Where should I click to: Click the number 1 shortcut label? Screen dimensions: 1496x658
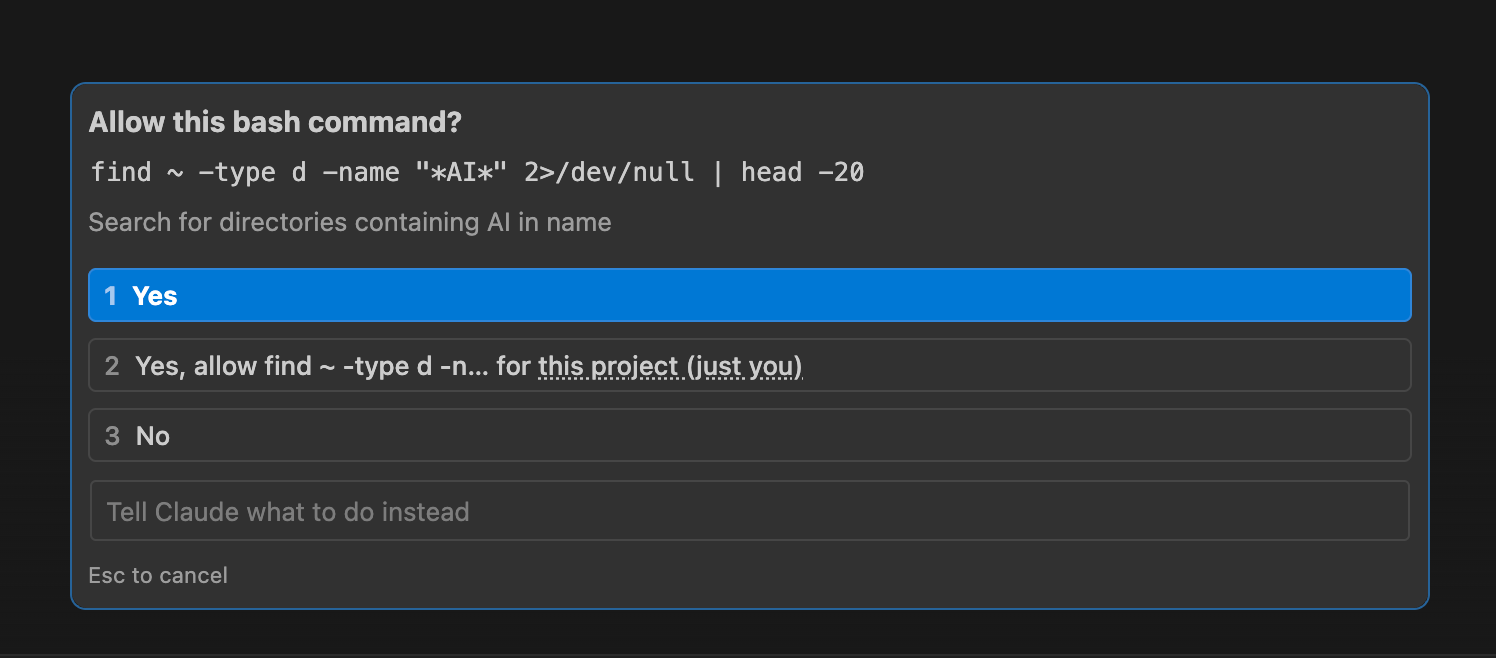coord(111,296)
